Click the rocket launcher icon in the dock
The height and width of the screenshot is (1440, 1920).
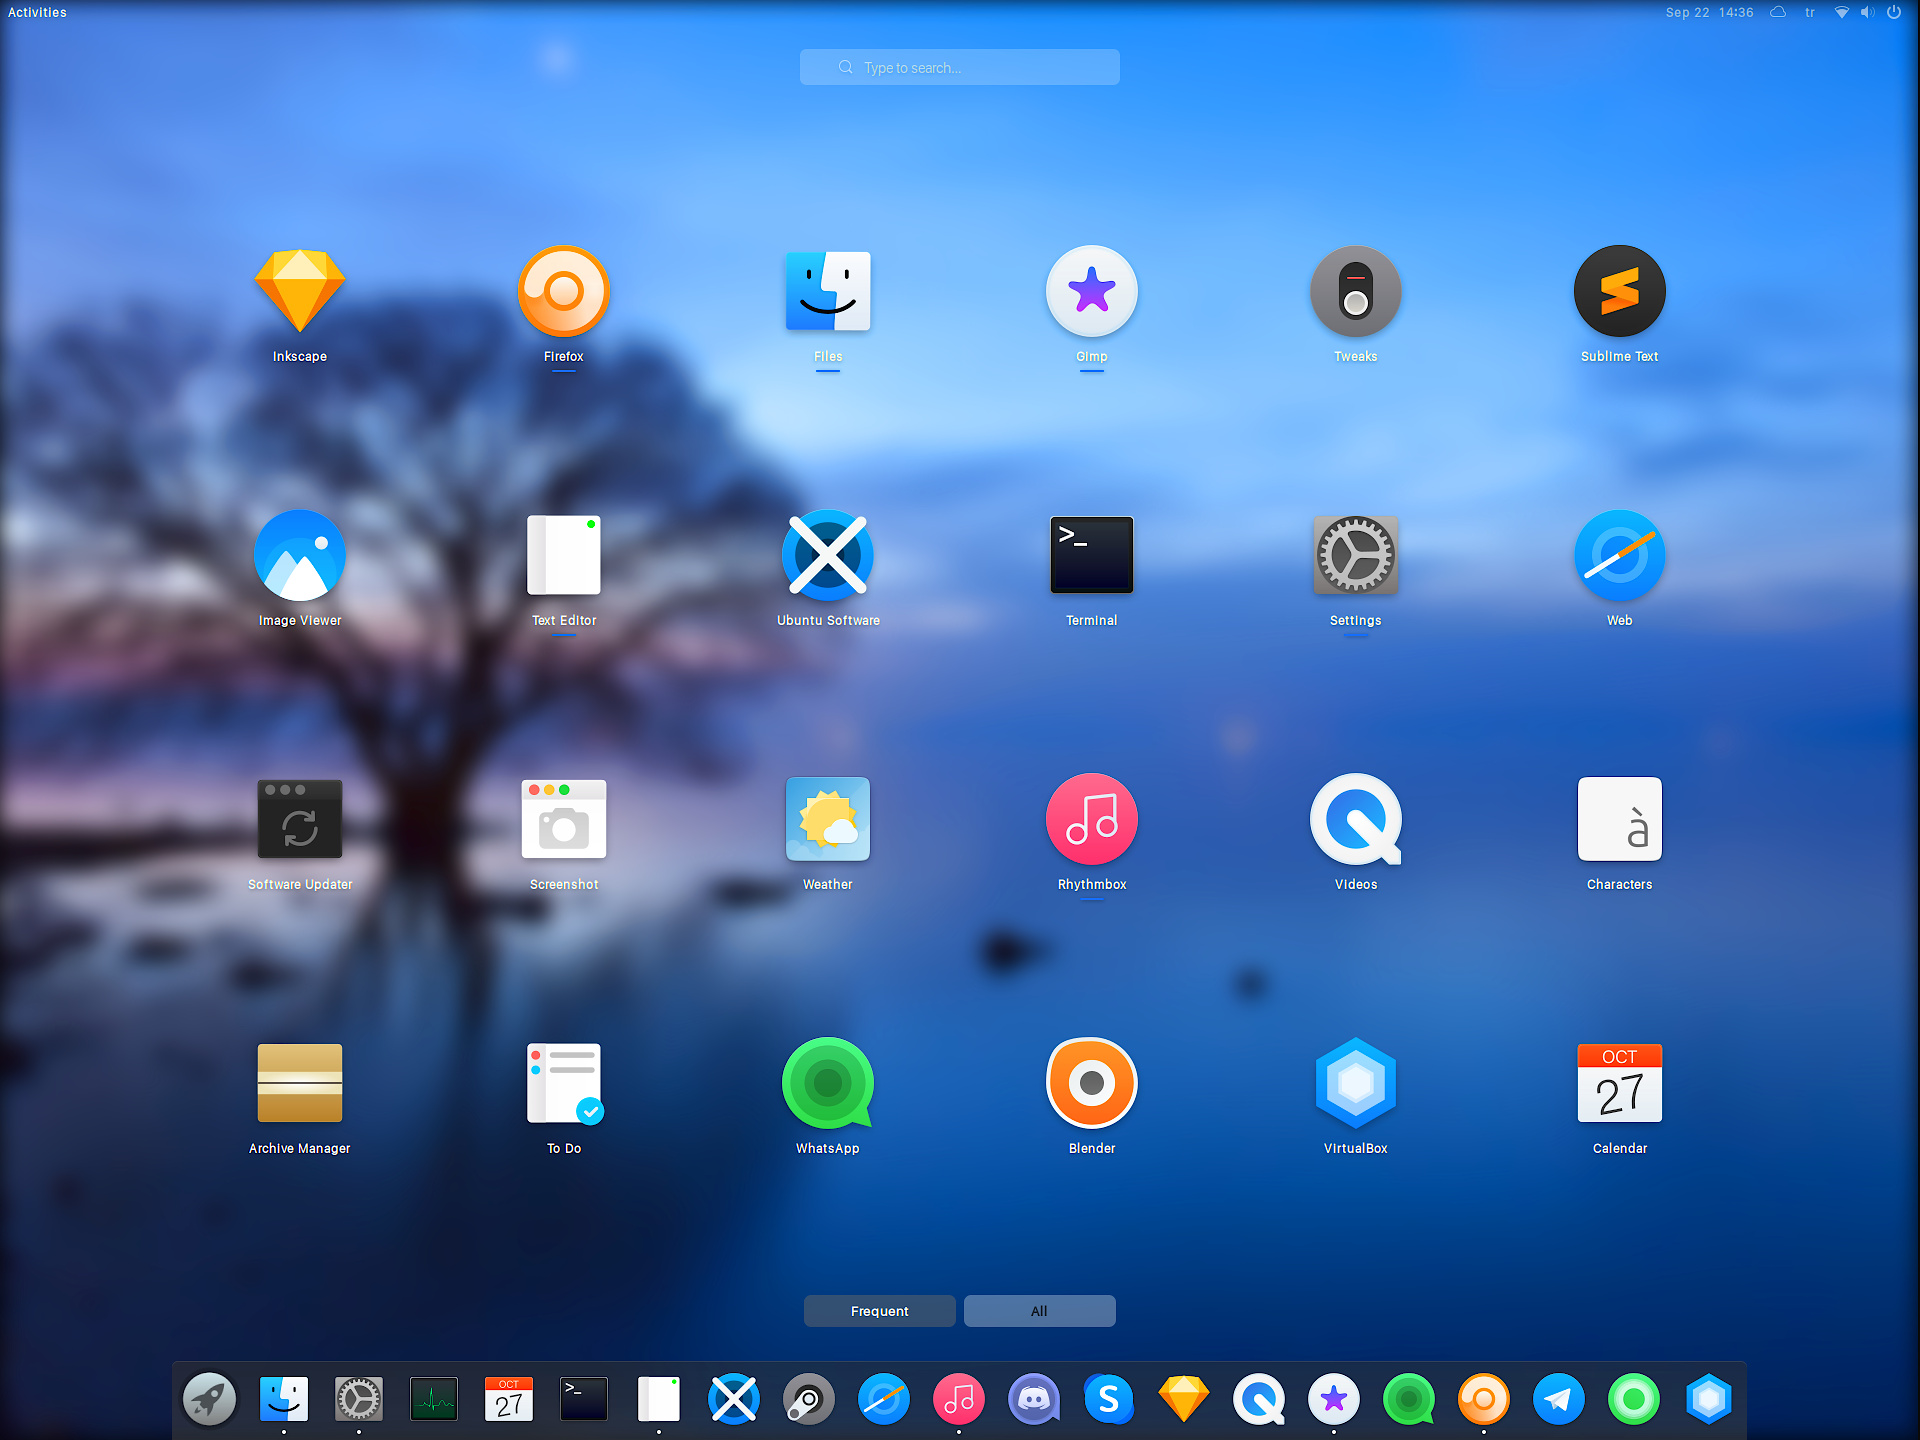[x=209, y=1399]
